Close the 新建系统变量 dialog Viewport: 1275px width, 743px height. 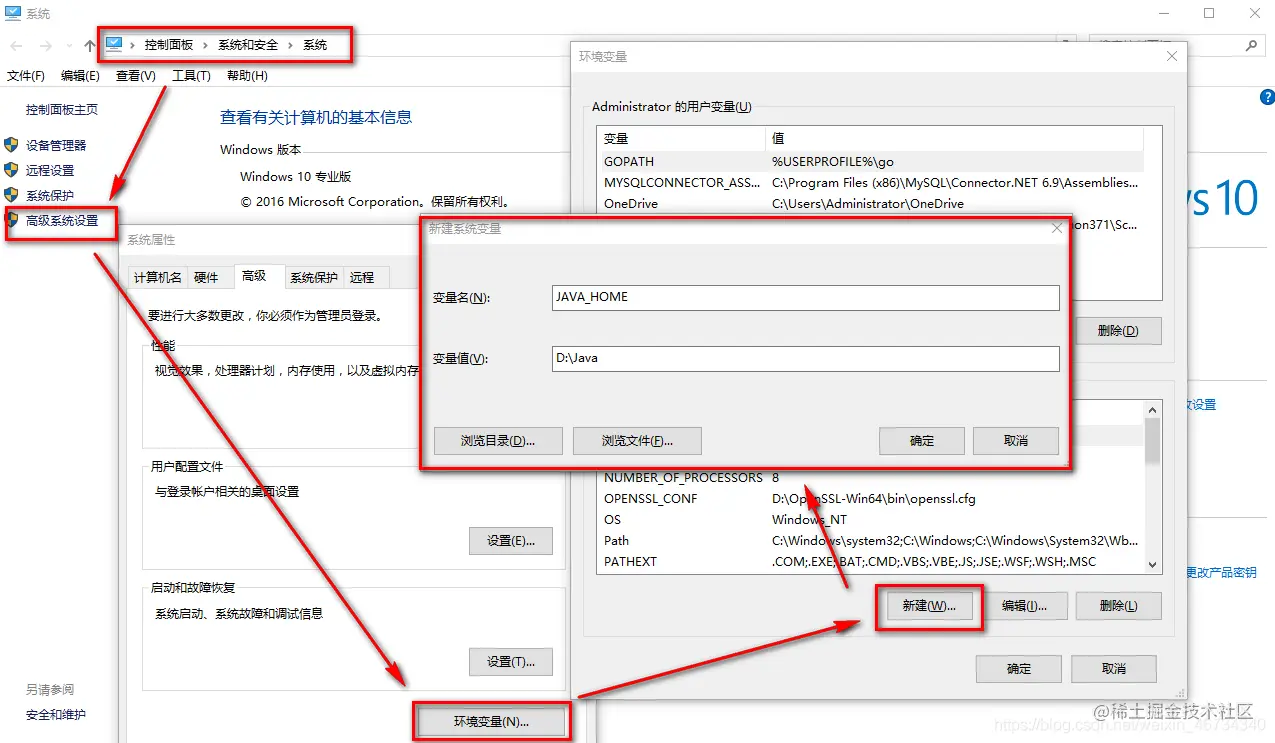point(1056,229)
